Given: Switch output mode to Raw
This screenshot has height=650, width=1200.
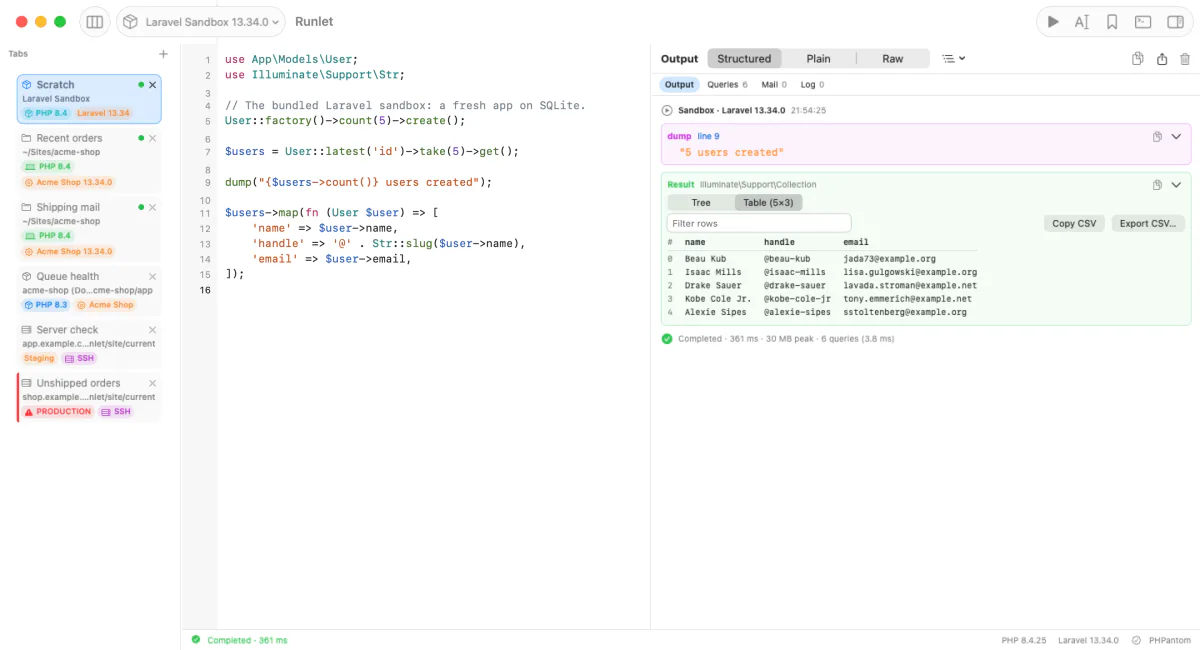Looking at the screenshot, I should [x=893, y=59].
